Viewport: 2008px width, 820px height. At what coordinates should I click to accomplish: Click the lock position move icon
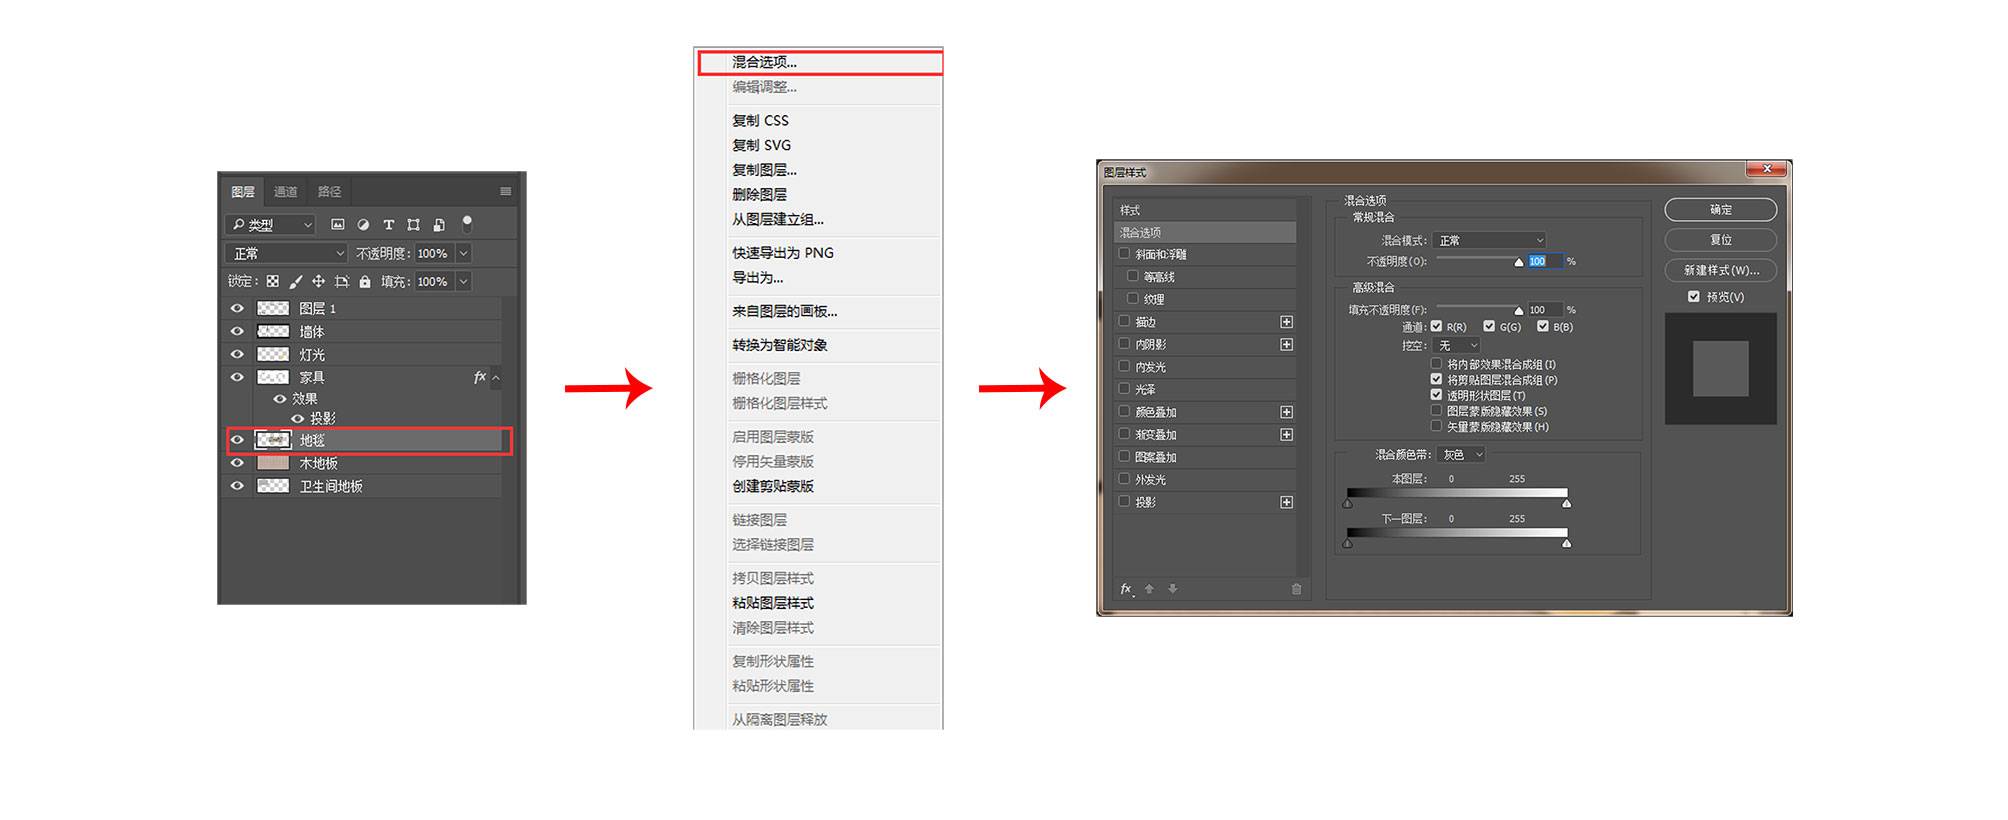[318, 282]
